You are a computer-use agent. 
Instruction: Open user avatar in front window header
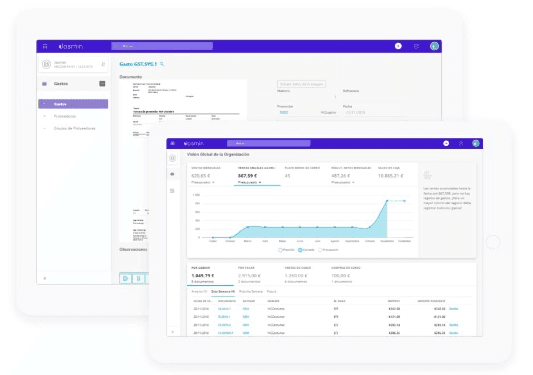pos(476,143)
